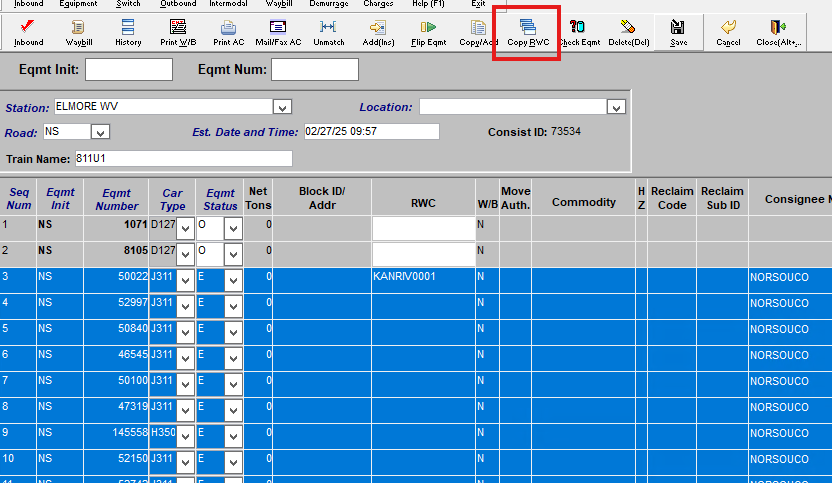
Task: Open the Intermodal menu
Action: tap(228, 4)
